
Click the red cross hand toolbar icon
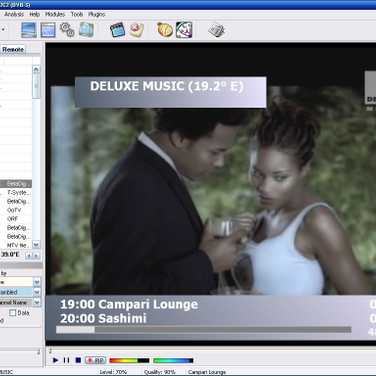137,30
